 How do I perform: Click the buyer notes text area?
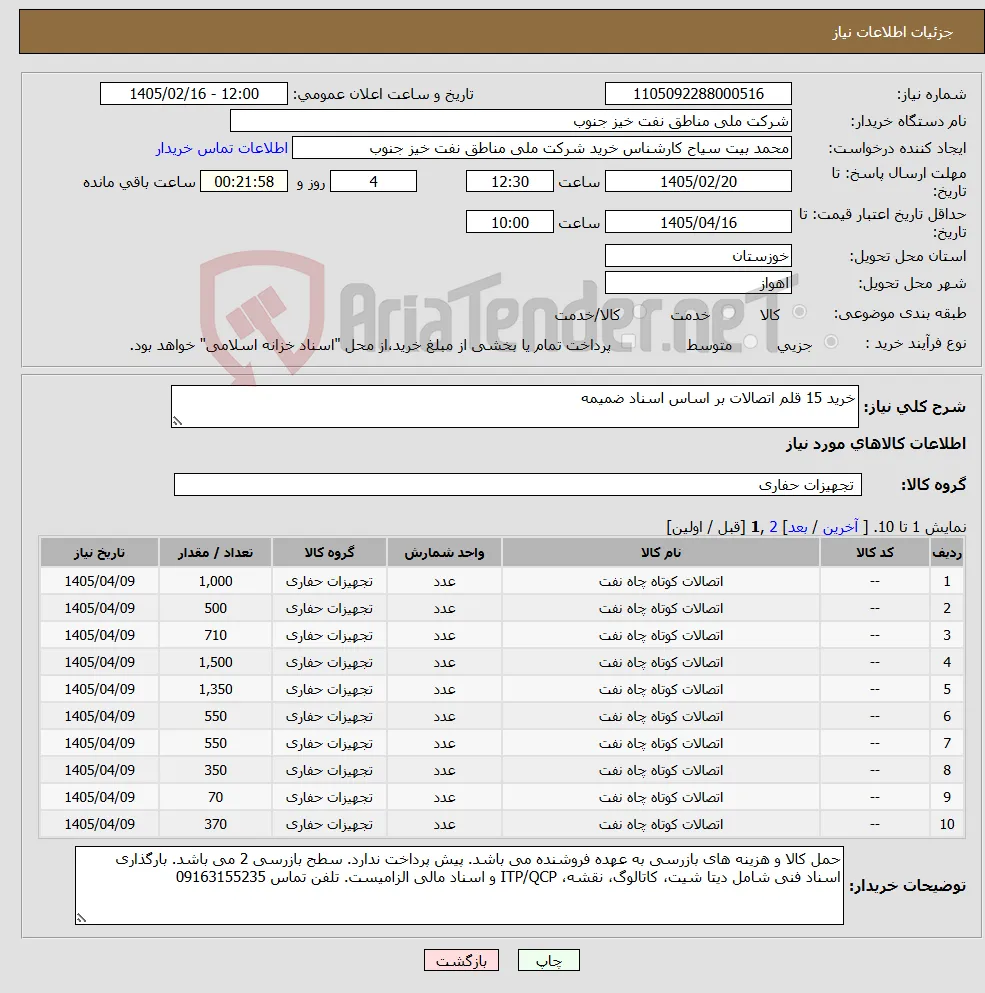(459, 885)
